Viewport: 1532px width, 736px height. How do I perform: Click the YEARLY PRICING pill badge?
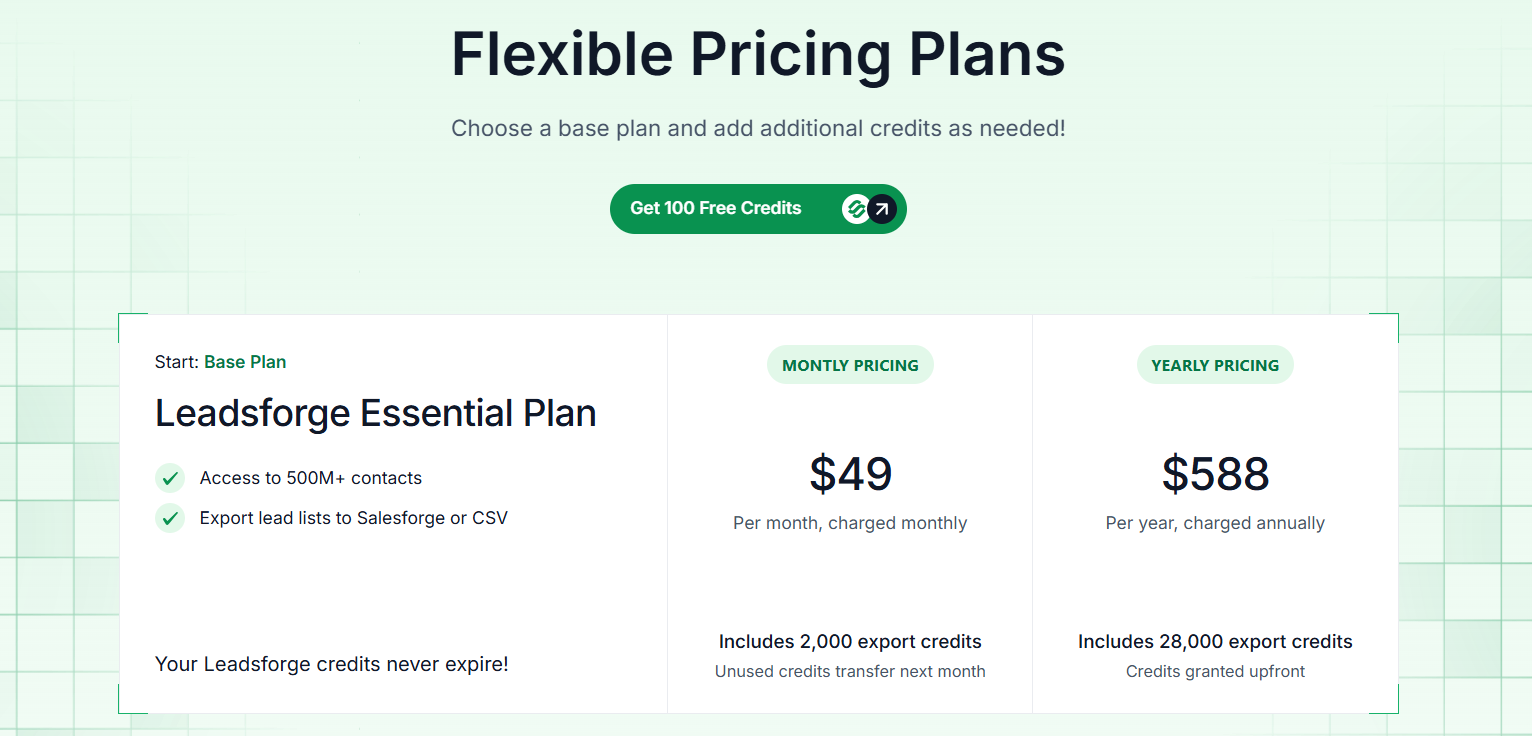[x=1215, y=364]
